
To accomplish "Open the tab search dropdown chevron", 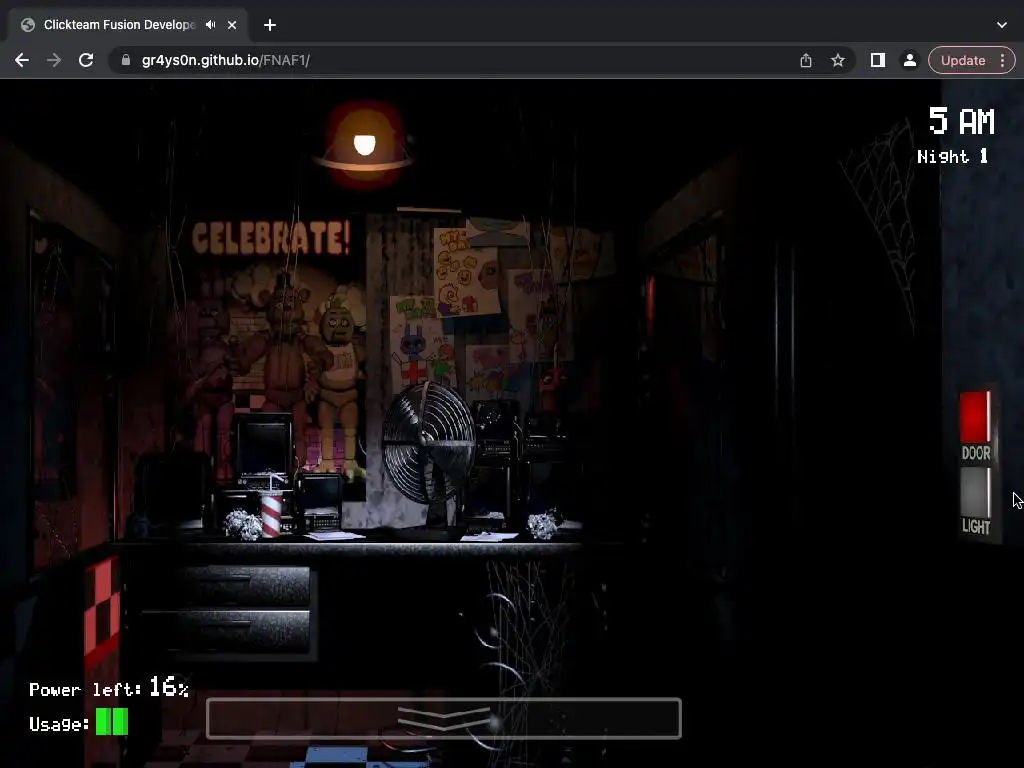I will pos(1002,25).
